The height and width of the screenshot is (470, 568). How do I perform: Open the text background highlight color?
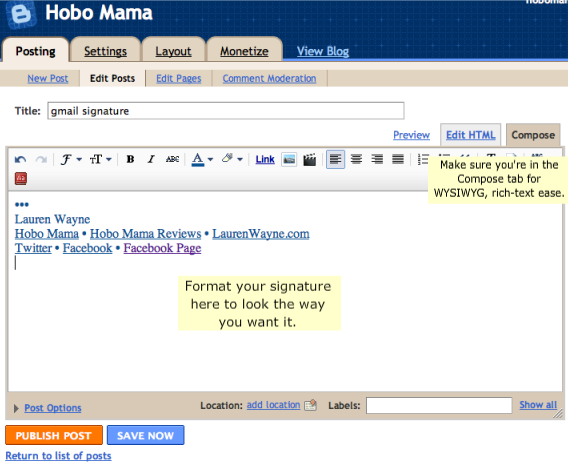pyautogui.click(x=232, y=159)
